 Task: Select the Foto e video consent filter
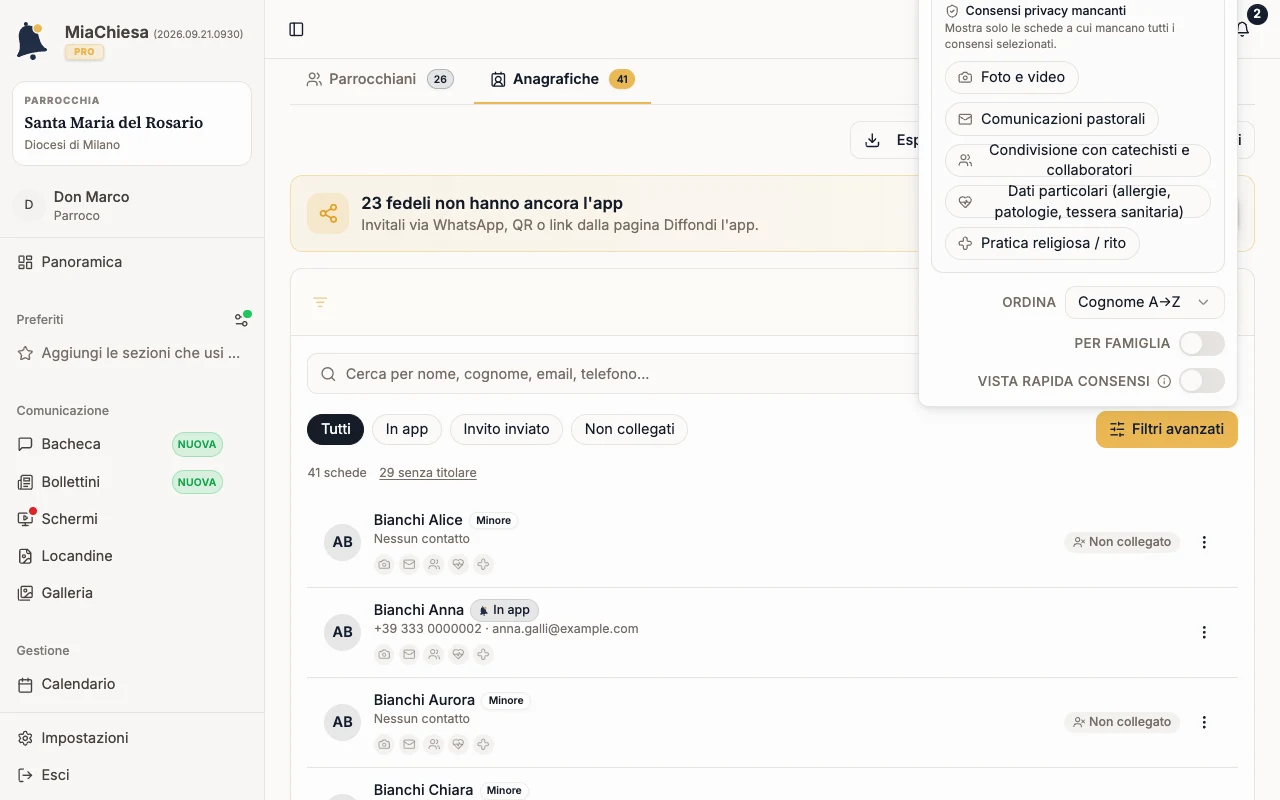tap(1011, 77)
